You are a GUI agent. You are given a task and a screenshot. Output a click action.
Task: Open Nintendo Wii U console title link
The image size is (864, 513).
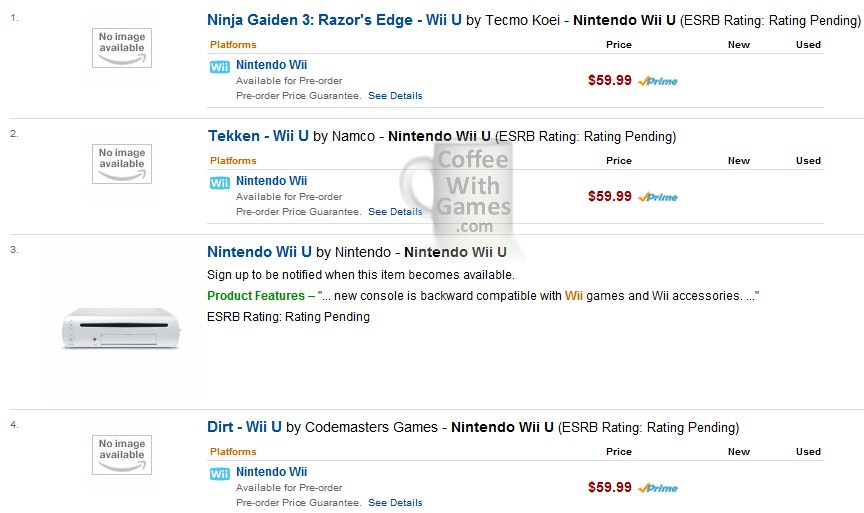click(x=260, y=252)
